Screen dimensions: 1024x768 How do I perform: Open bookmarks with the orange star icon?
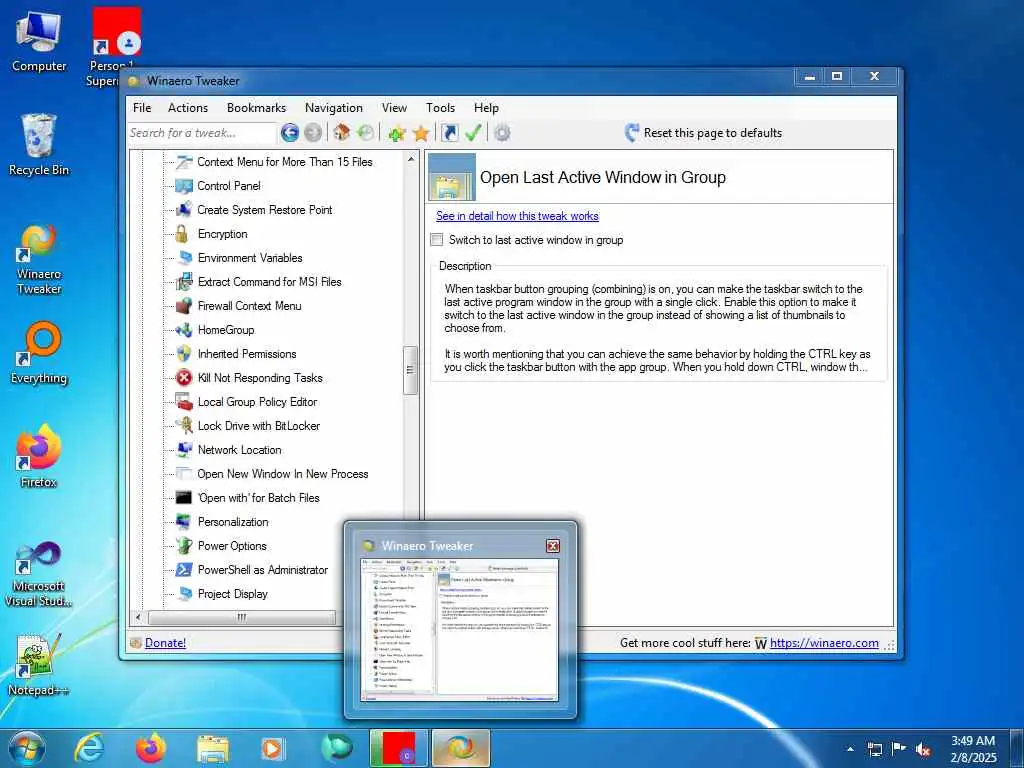click(421, 133)
